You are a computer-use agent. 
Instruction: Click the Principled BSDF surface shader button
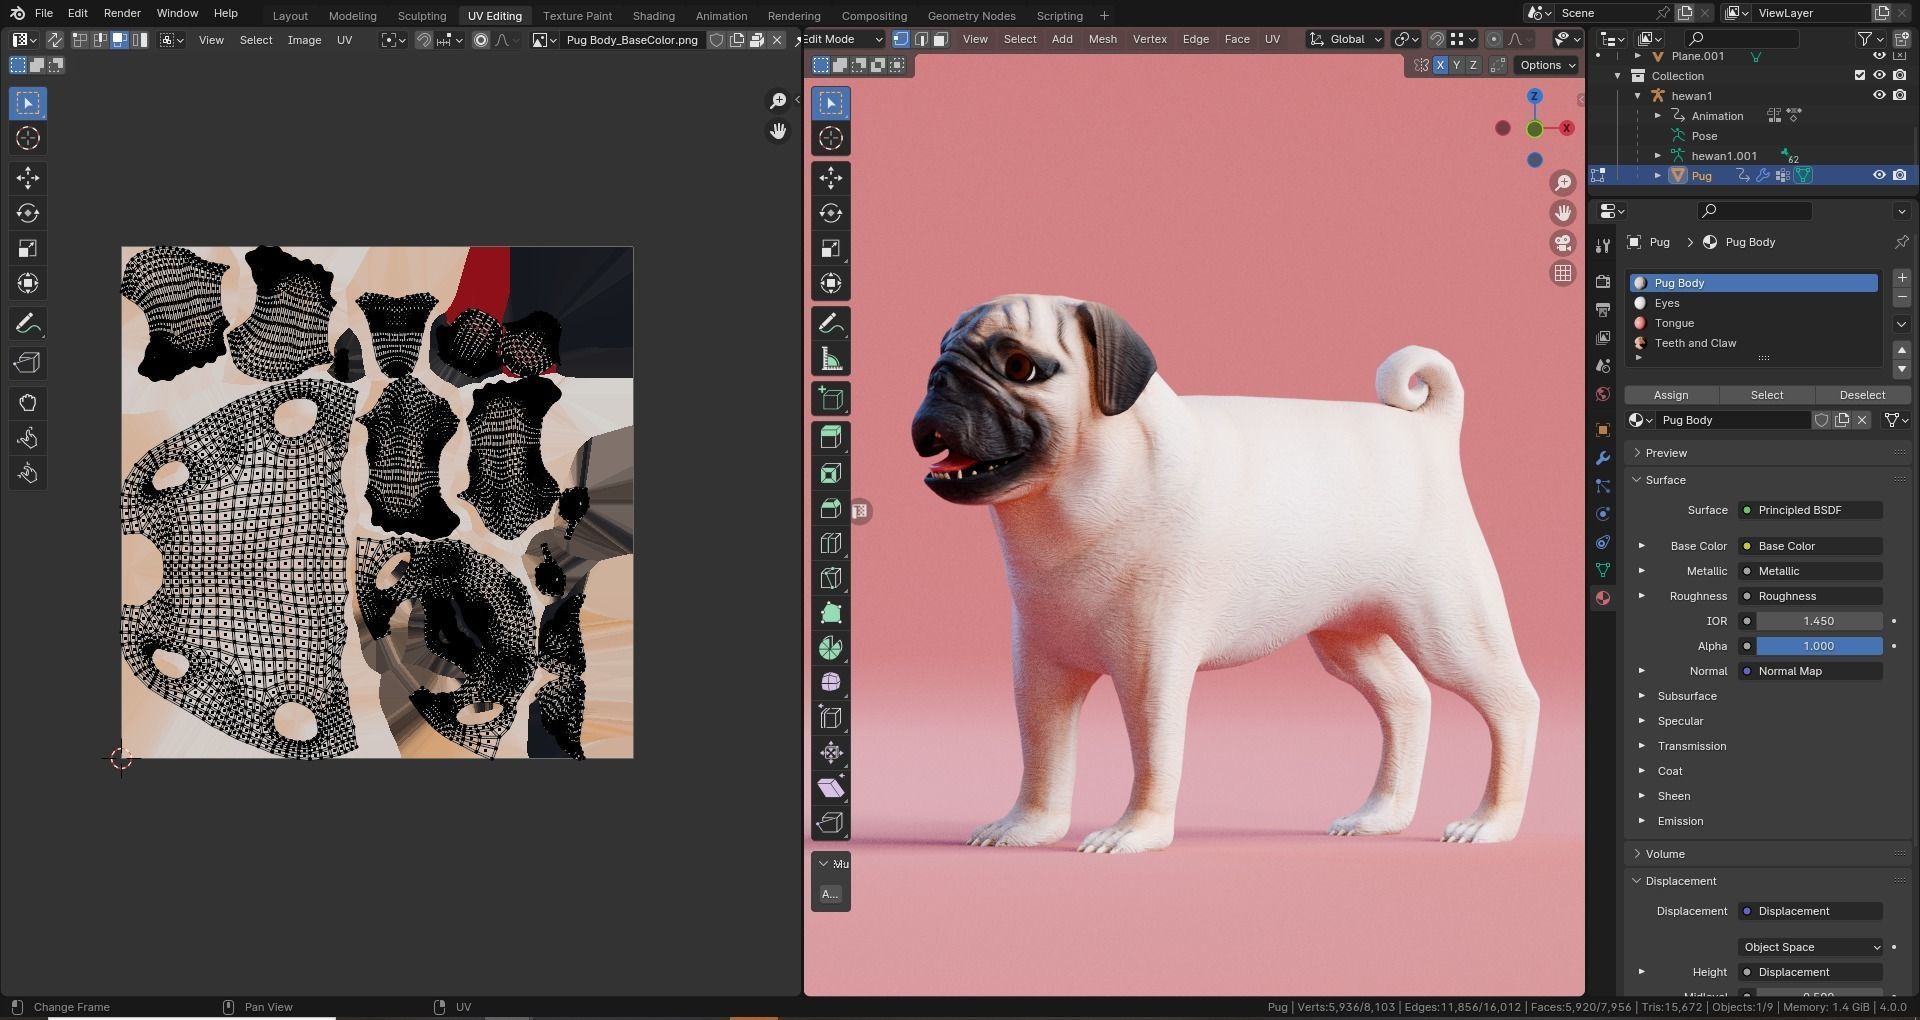[x=1811, y=510]
